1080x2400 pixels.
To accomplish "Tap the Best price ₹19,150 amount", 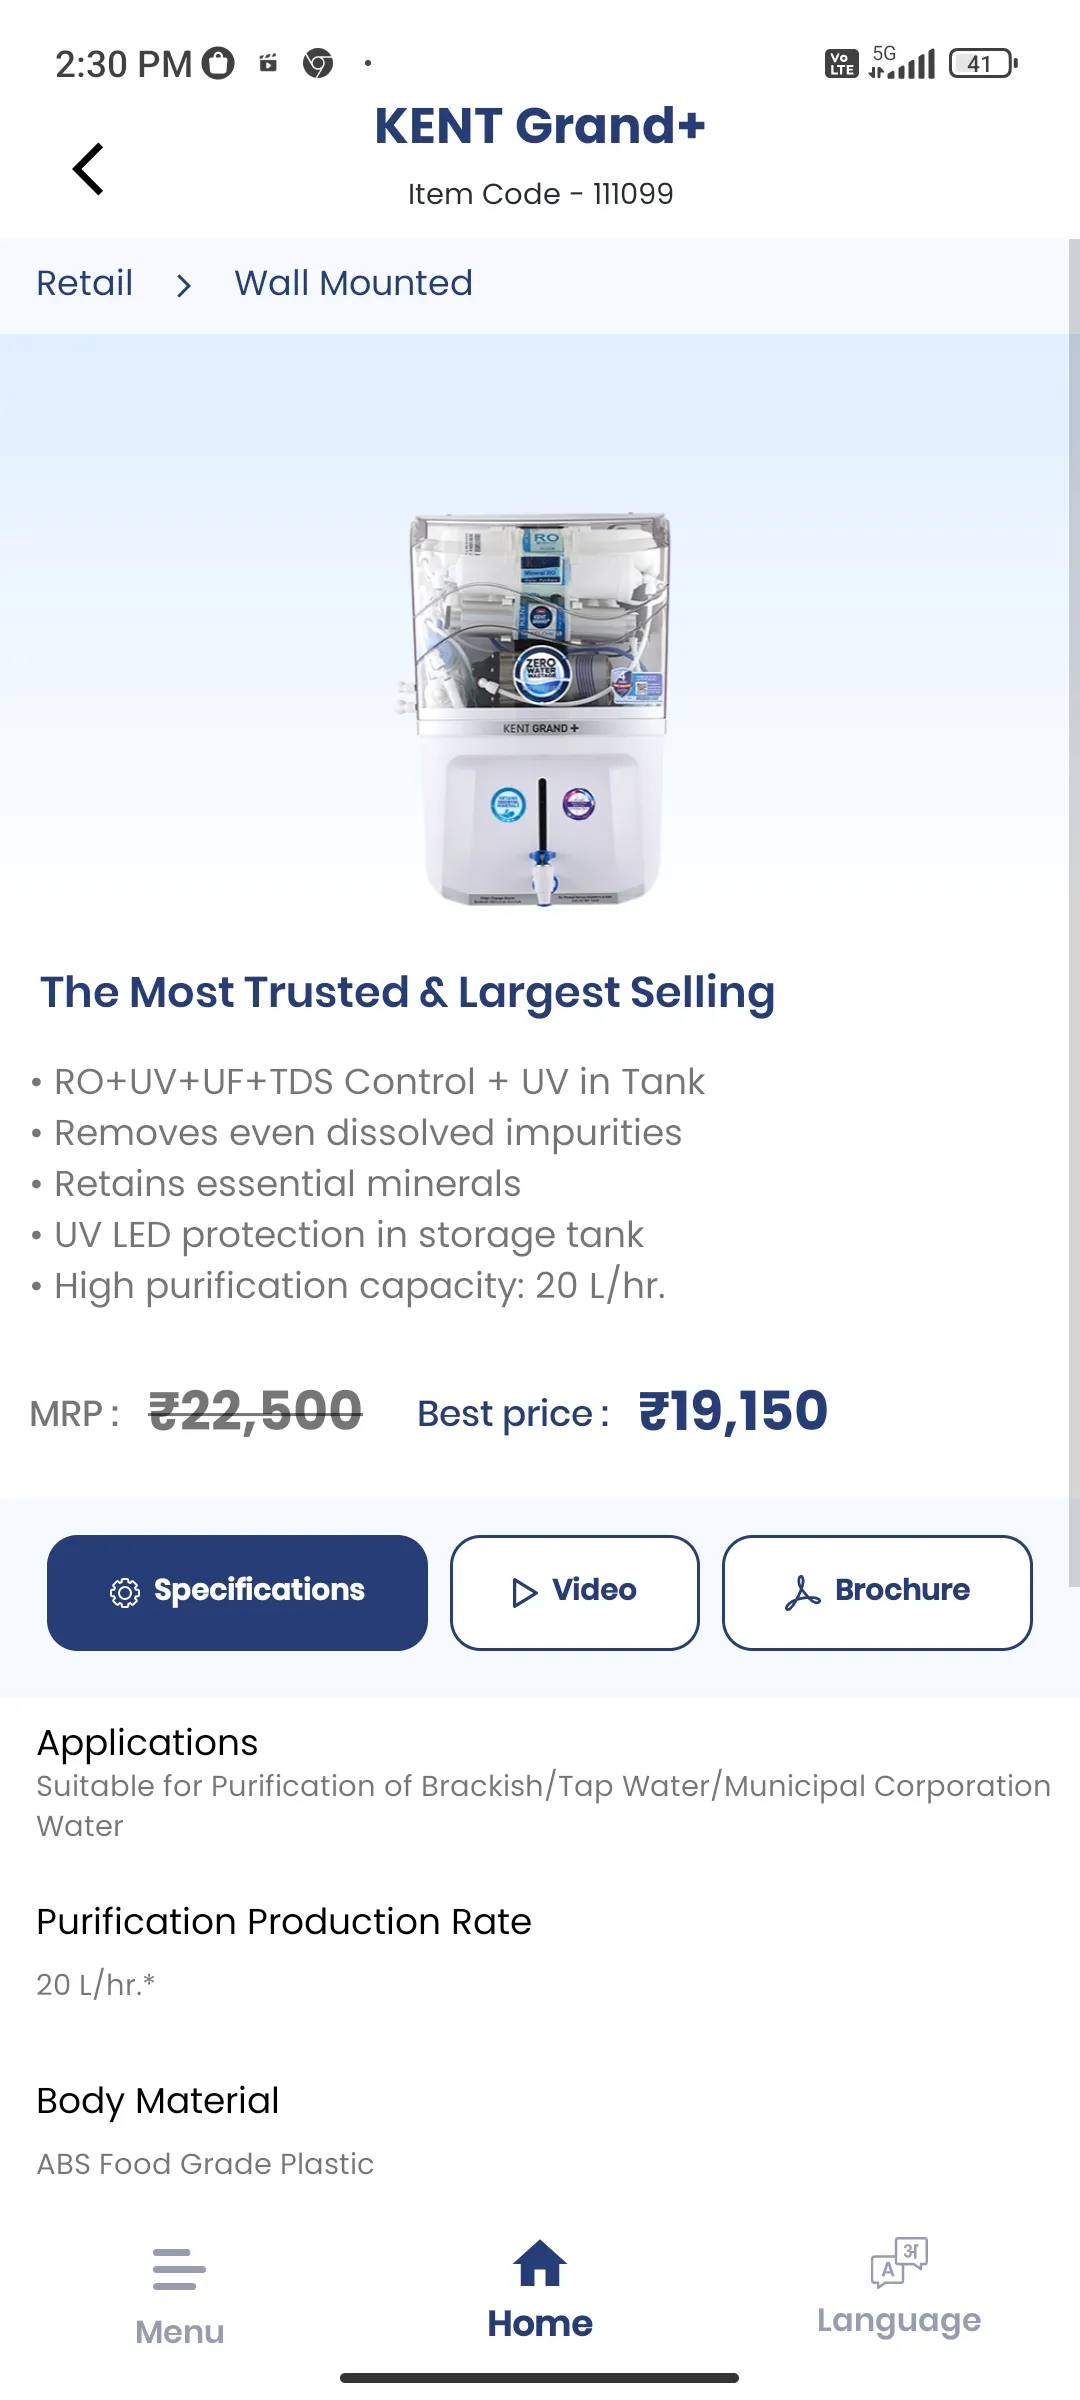I will [x=733, y=1412].
